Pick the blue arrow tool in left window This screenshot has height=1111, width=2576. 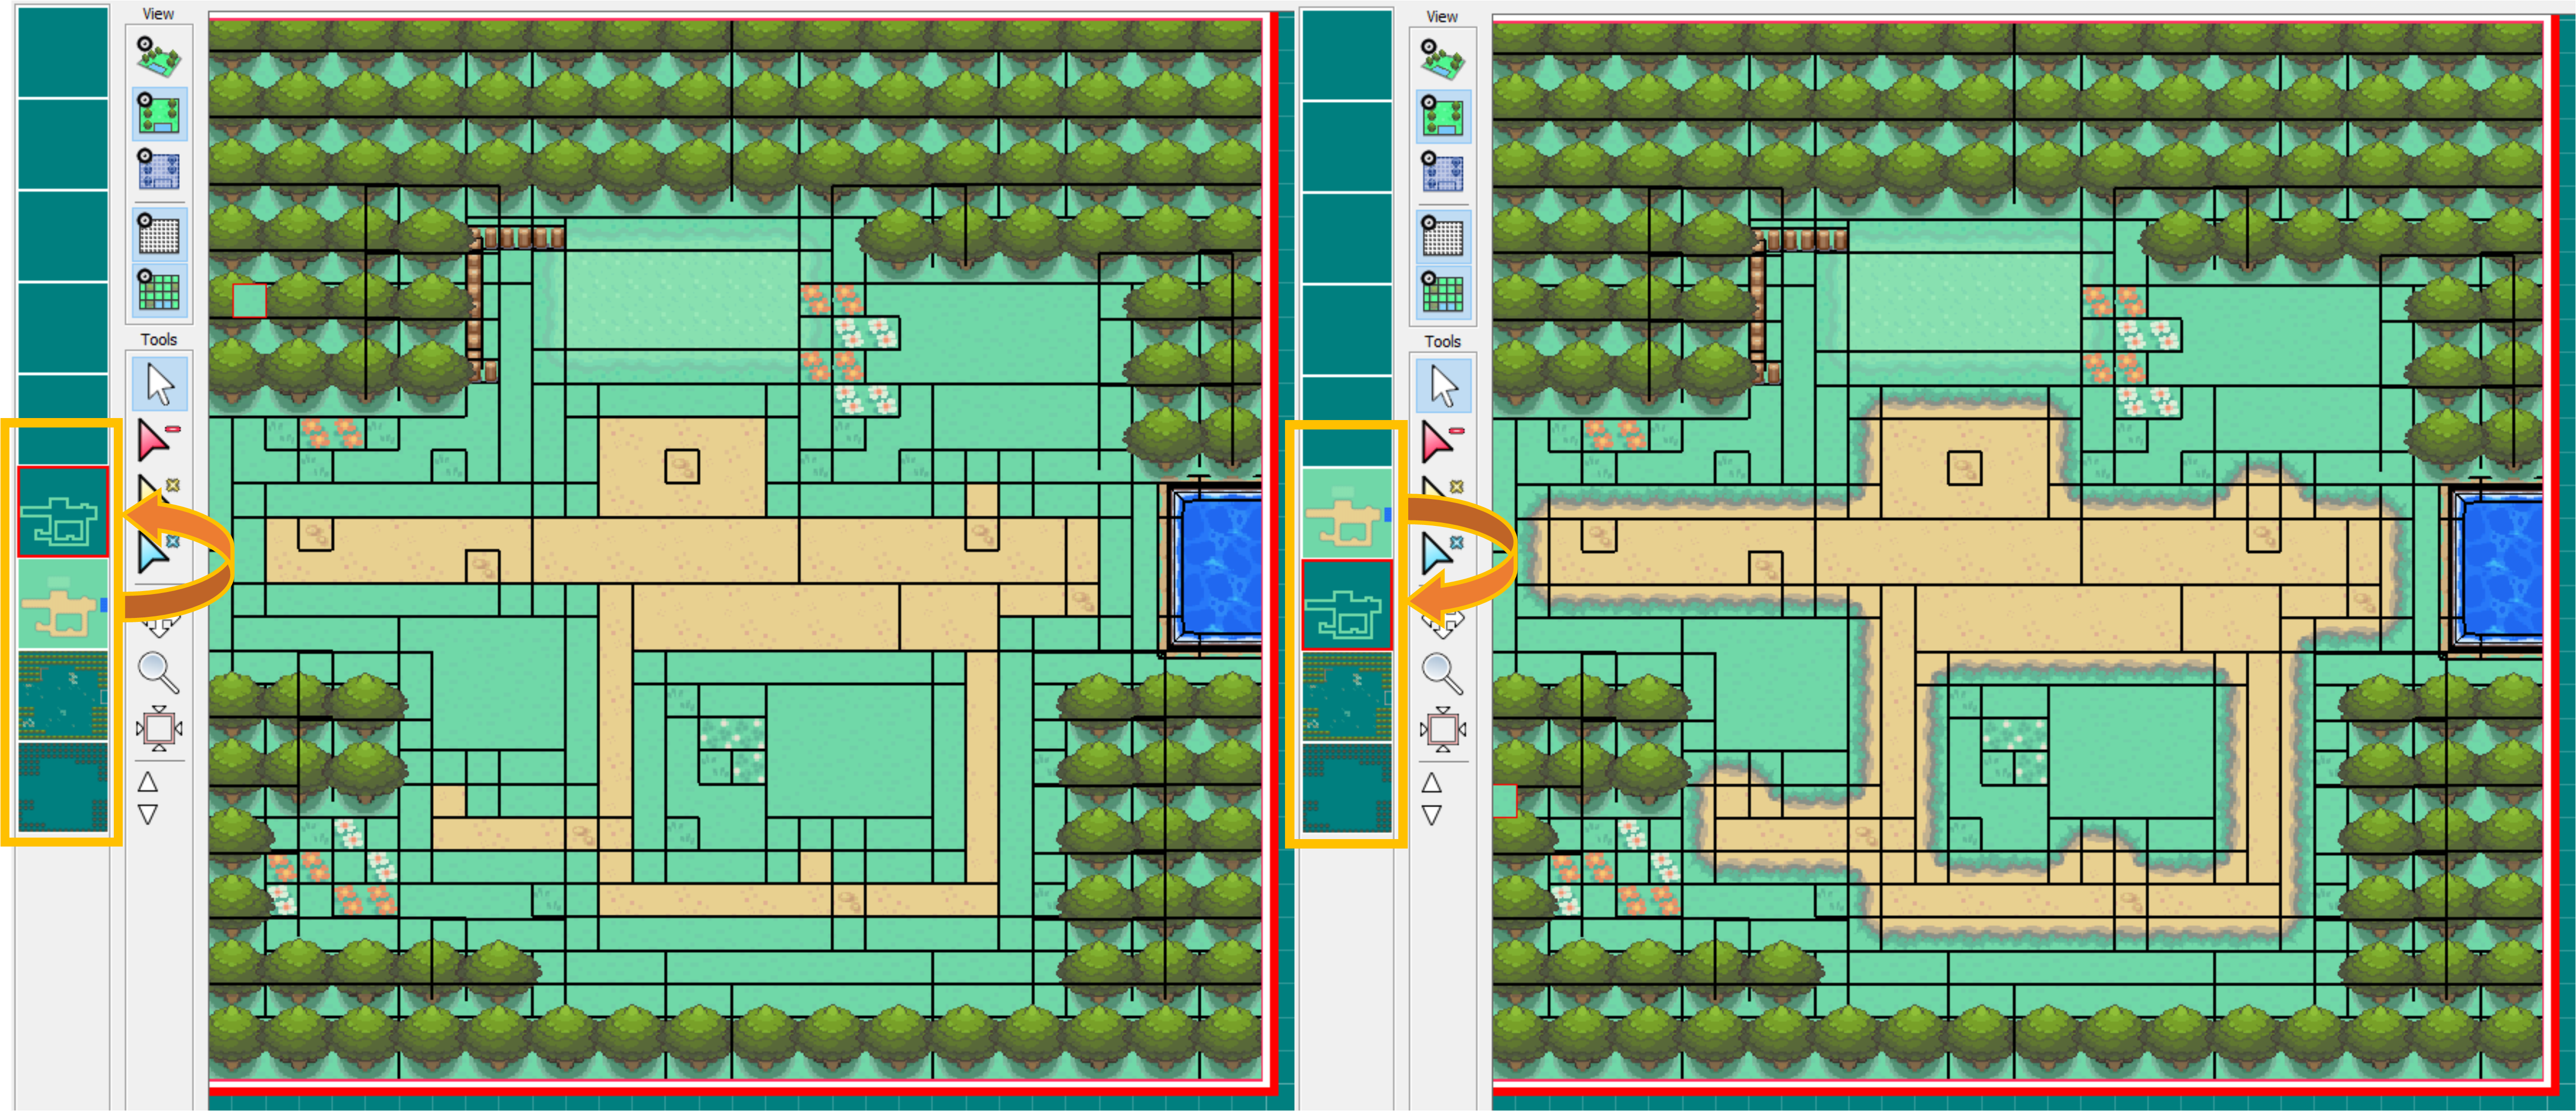[157, 553]
